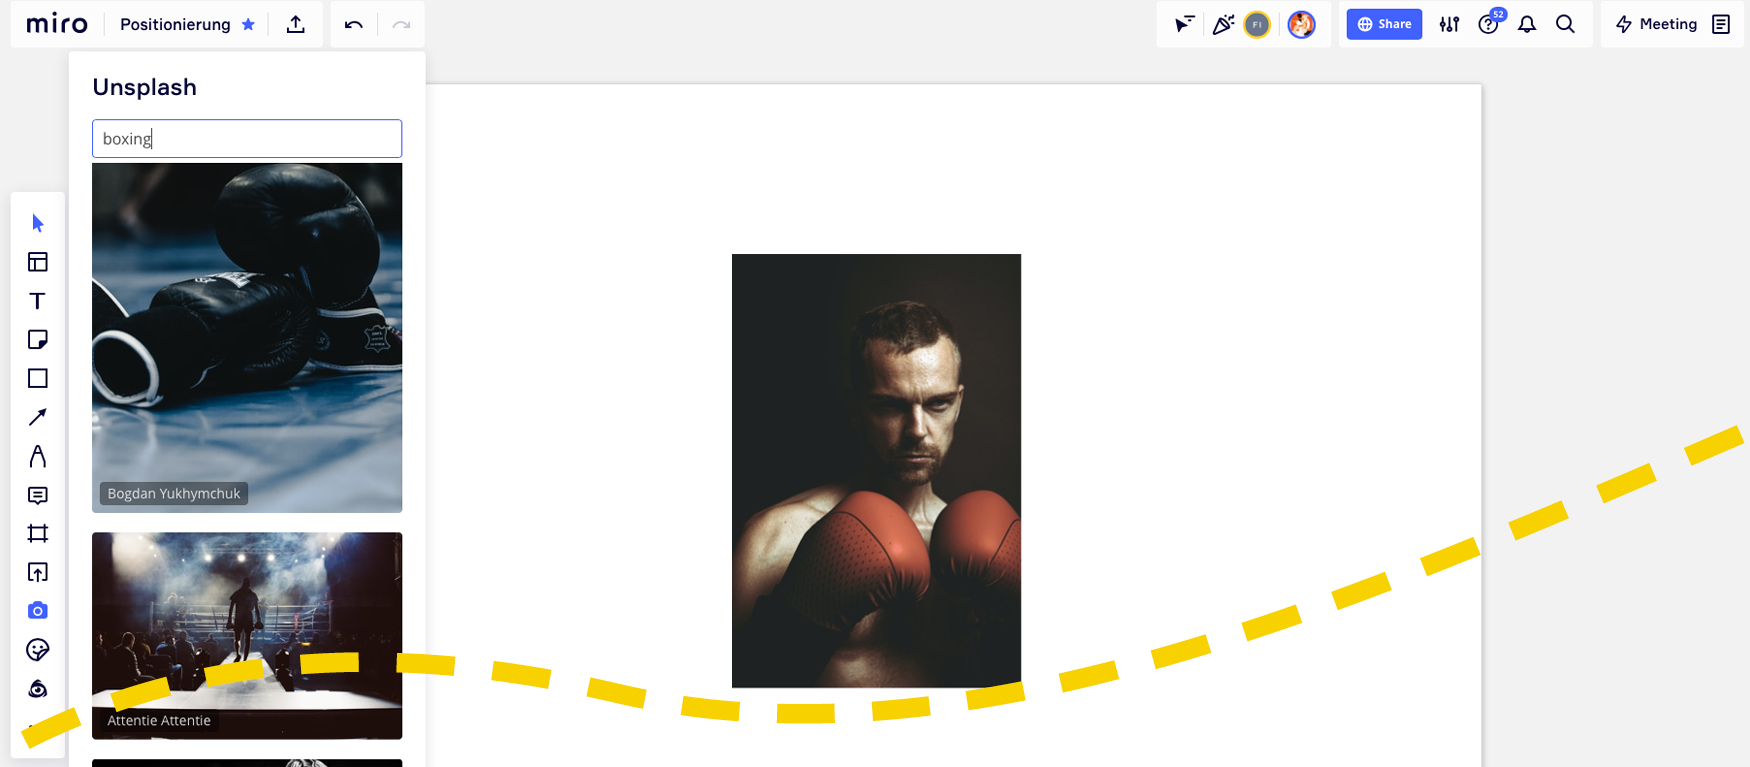This screenshot has width=1750, height=767.
Task: Select the Sticky note tool
Action: pyautogui.click(x=38, y=340)
